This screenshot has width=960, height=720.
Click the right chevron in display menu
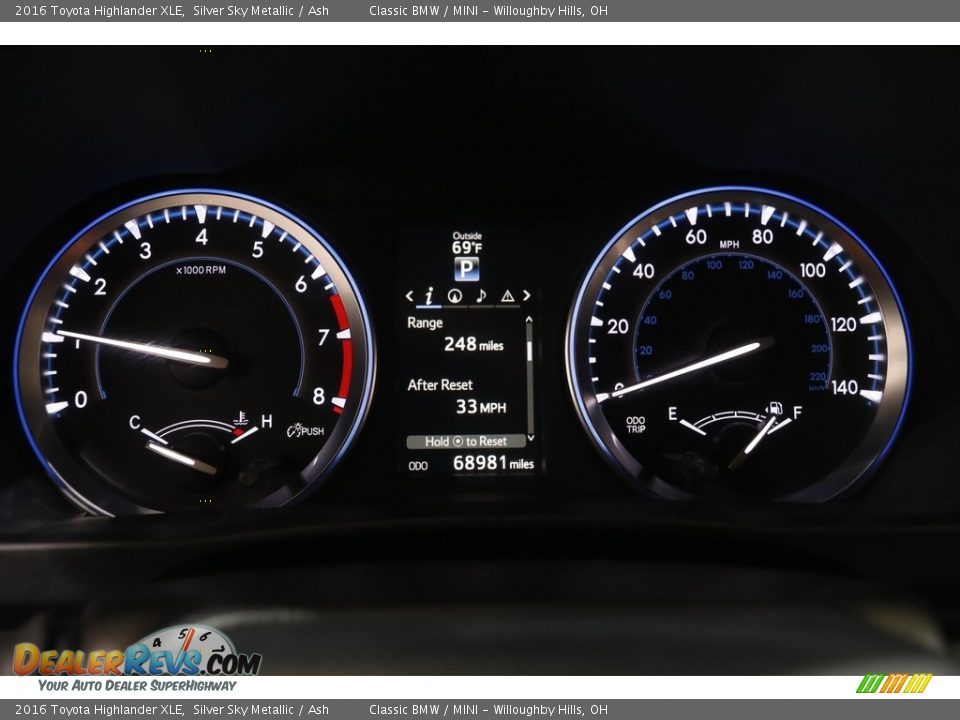[x=526, y=296]
